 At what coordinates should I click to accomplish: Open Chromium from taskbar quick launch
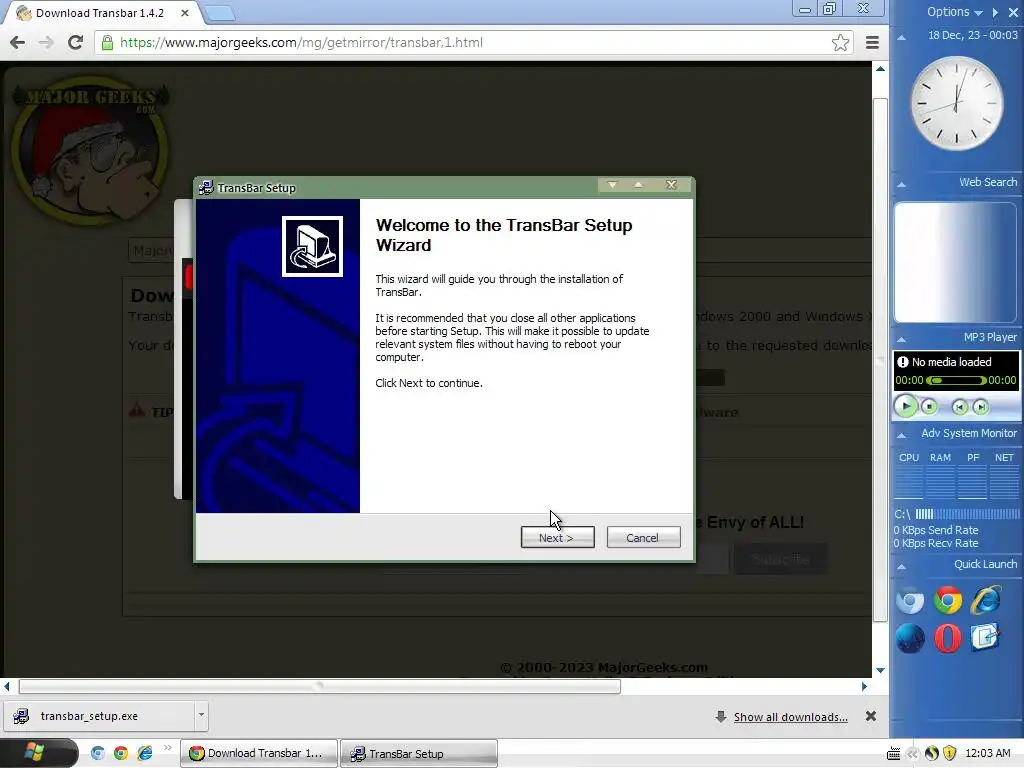97,753
